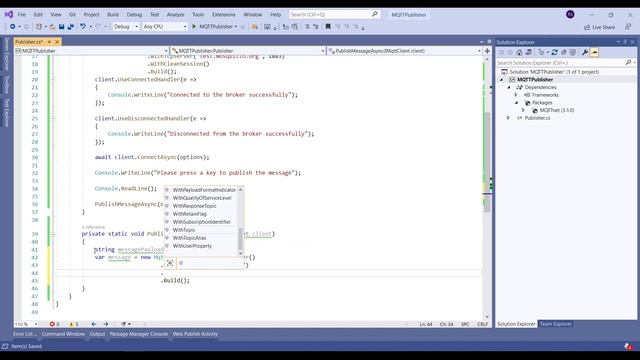Click Switch Views icon in Solution Explorer
This screenshot has width=640, height=360.
pos(529,52)
